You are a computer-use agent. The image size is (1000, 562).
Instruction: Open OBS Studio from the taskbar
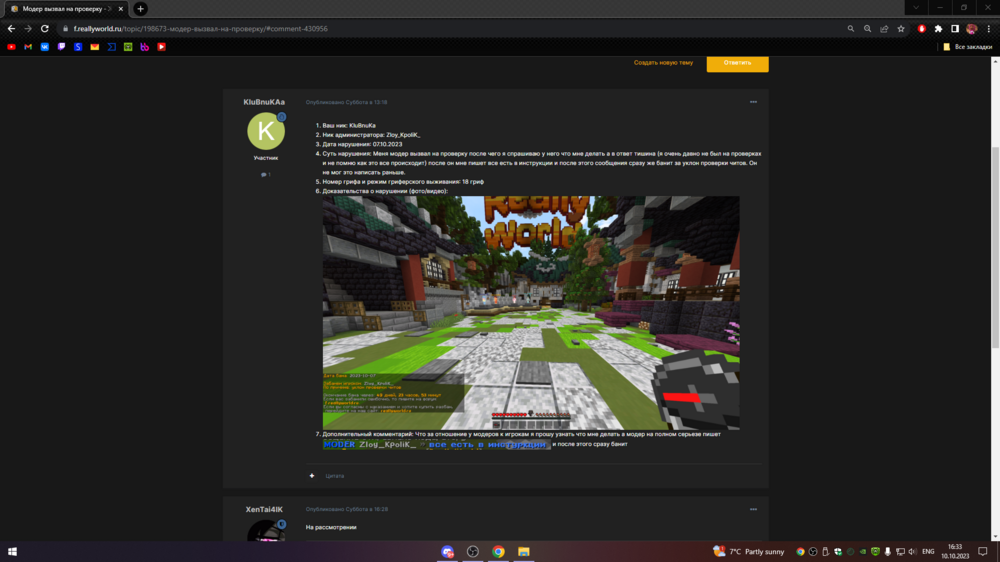(x=473, y=552)
